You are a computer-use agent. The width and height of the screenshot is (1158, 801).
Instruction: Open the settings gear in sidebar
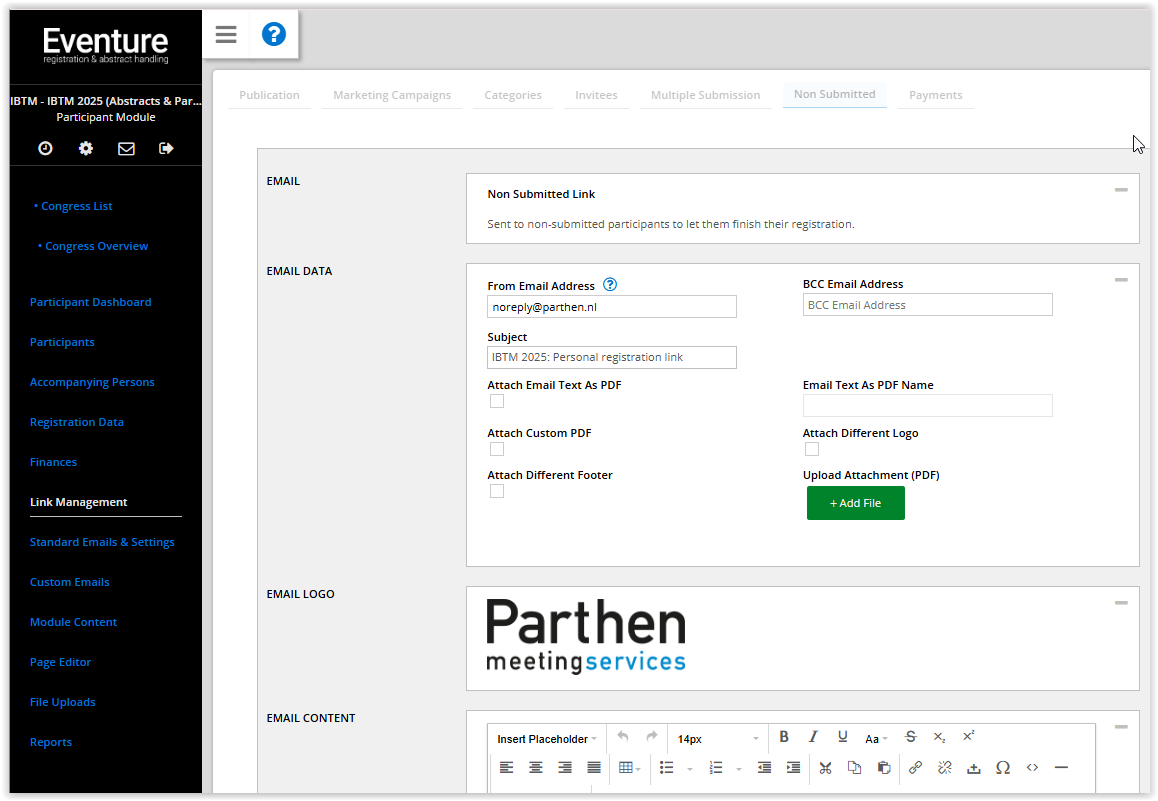pyautogui.click(x=86, y=148)
